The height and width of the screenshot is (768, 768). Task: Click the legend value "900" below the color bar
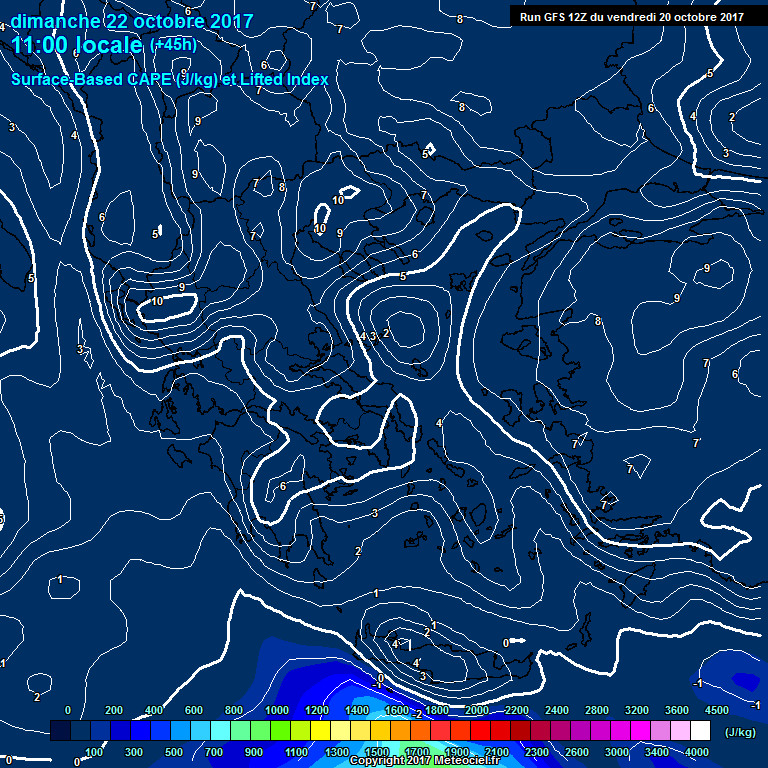point(254,752)
